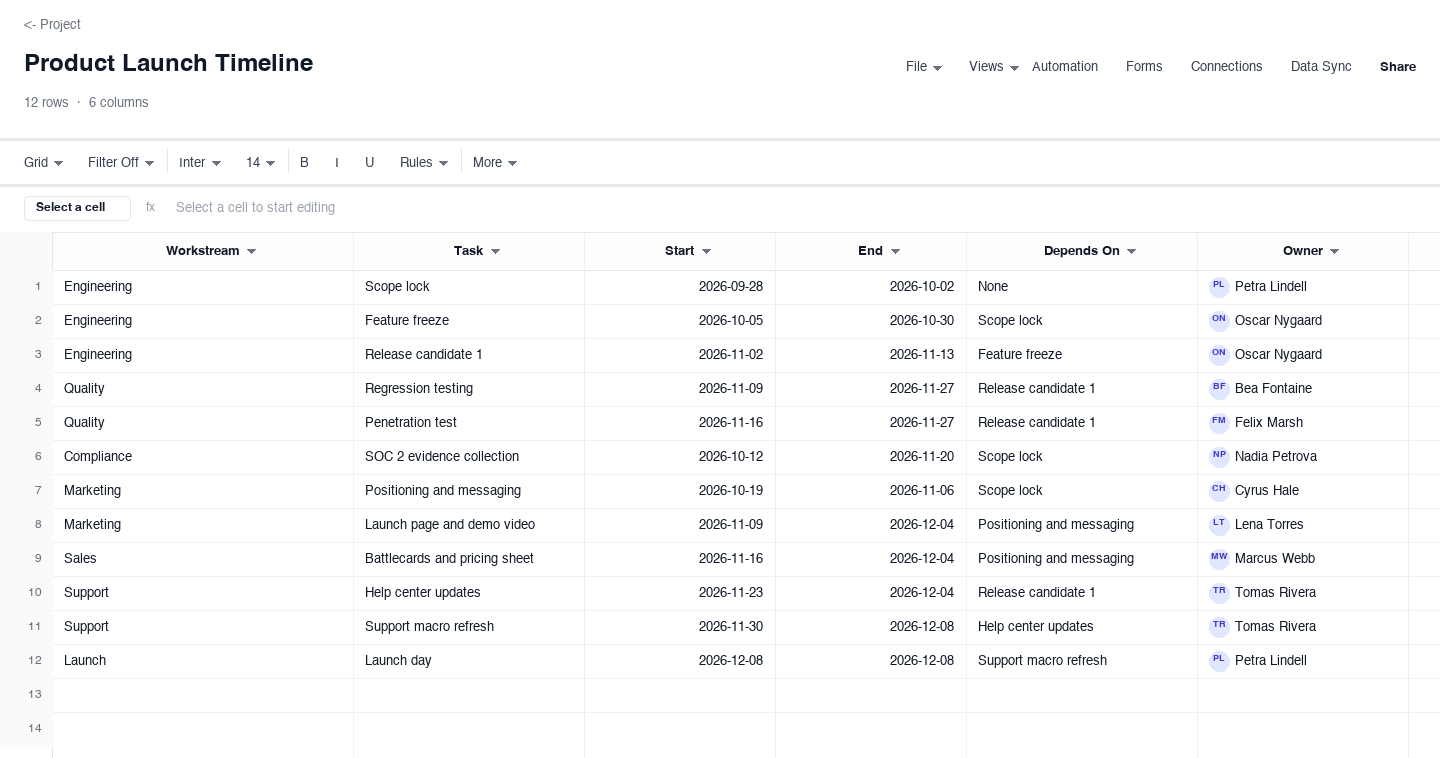Open the Connections menu item
This screenshot has height=758, width=1440.
pyautogui.click(x=1226, y=67)
